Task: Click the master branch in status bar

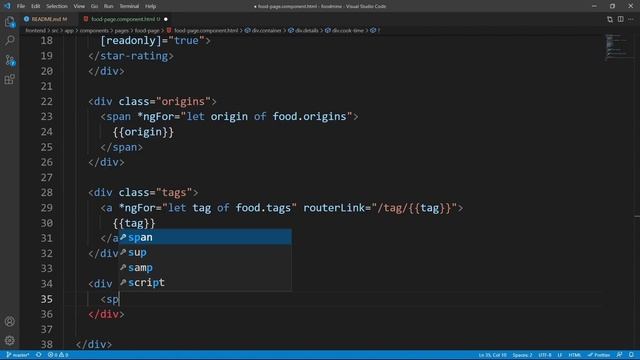Action: click(x=18, y=355)
